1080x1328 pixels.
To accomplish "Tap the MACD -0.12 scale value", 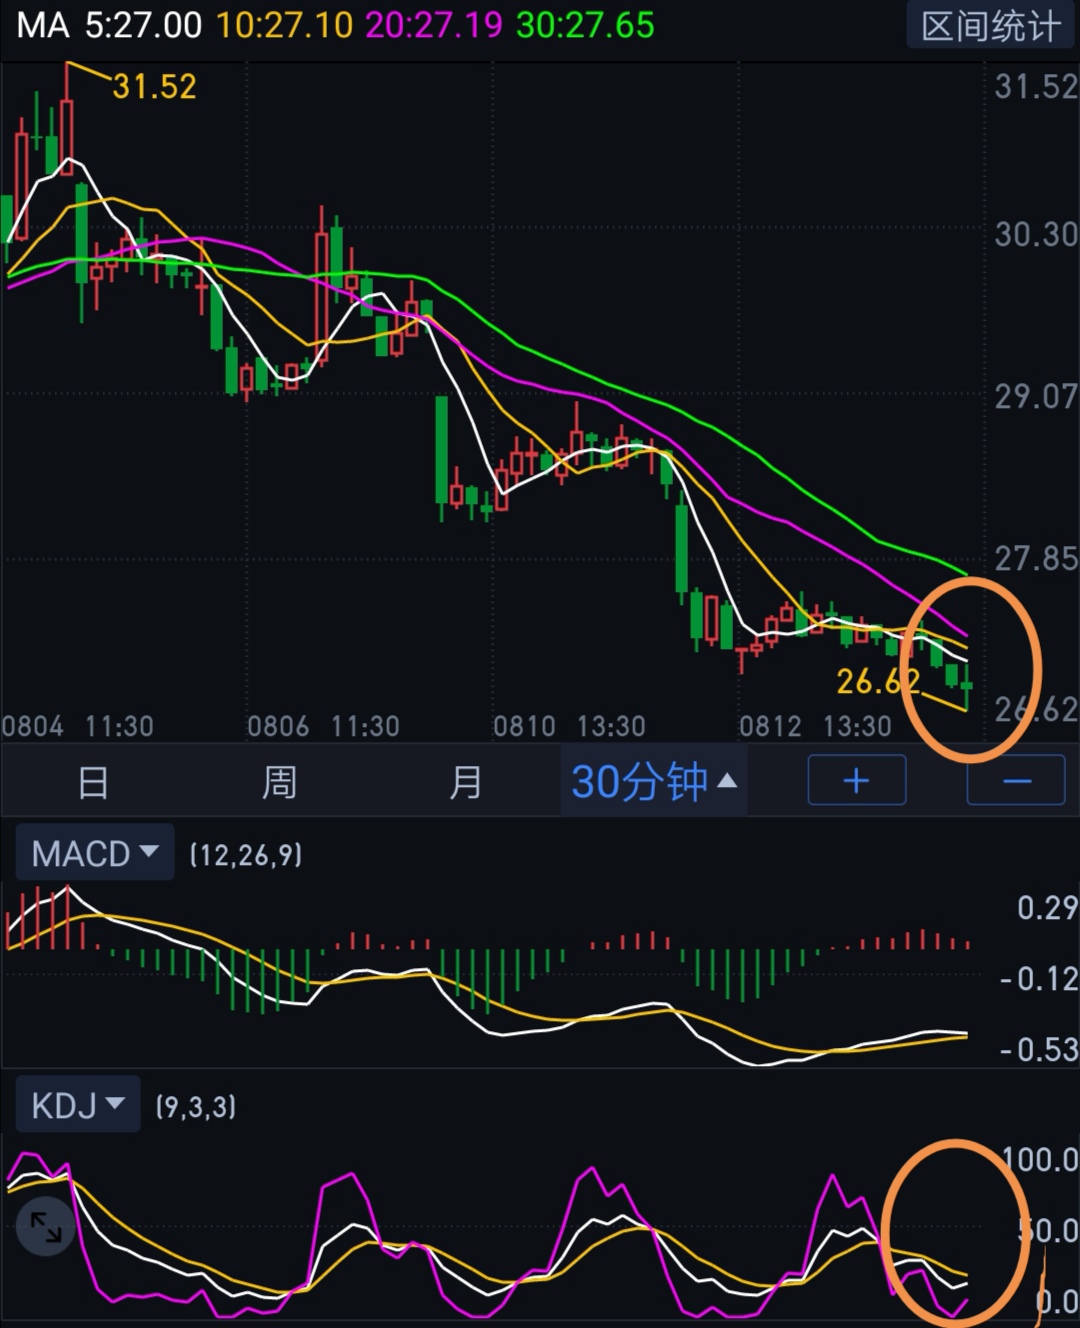I will coord(1039,979).
